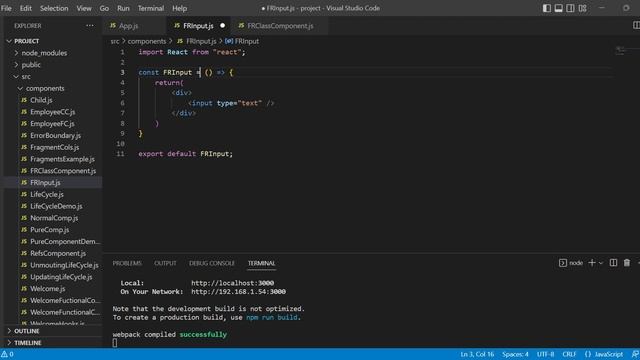
Task: Switch to FRClassComponent.js editor tab
Action: [x=280, y=26]
